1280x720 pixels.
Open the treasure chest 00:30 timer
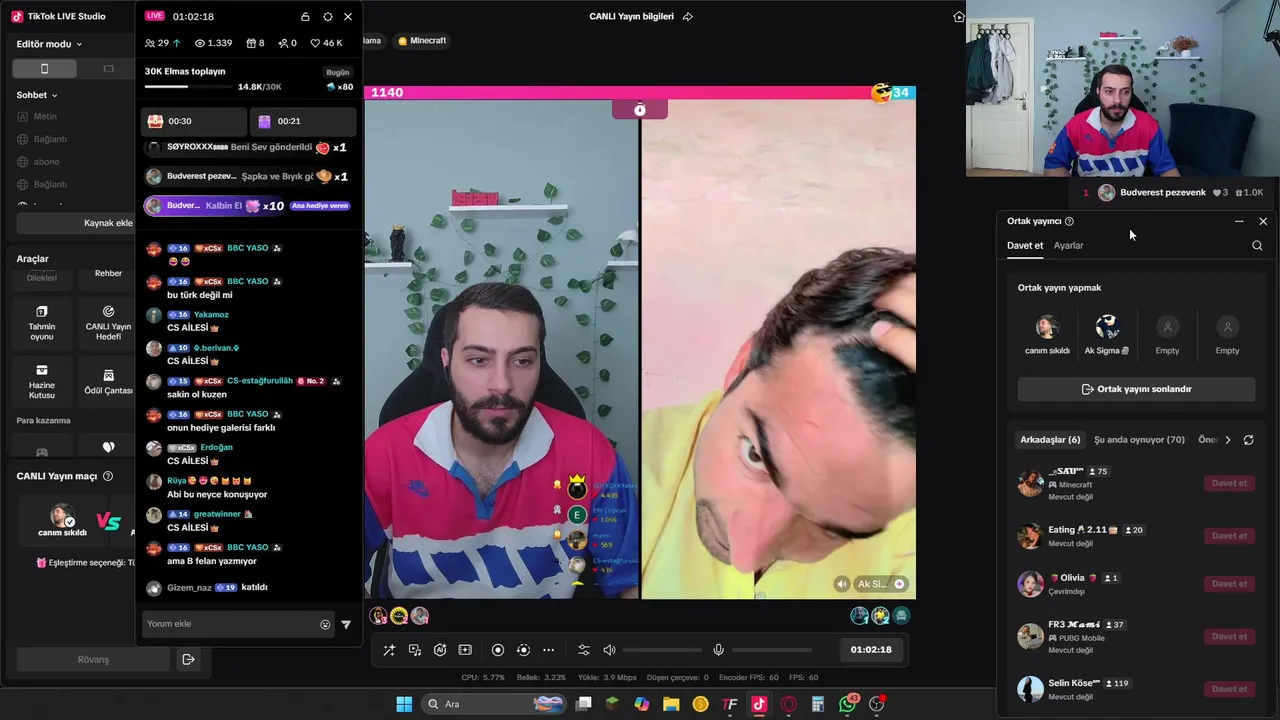point(193,121)
